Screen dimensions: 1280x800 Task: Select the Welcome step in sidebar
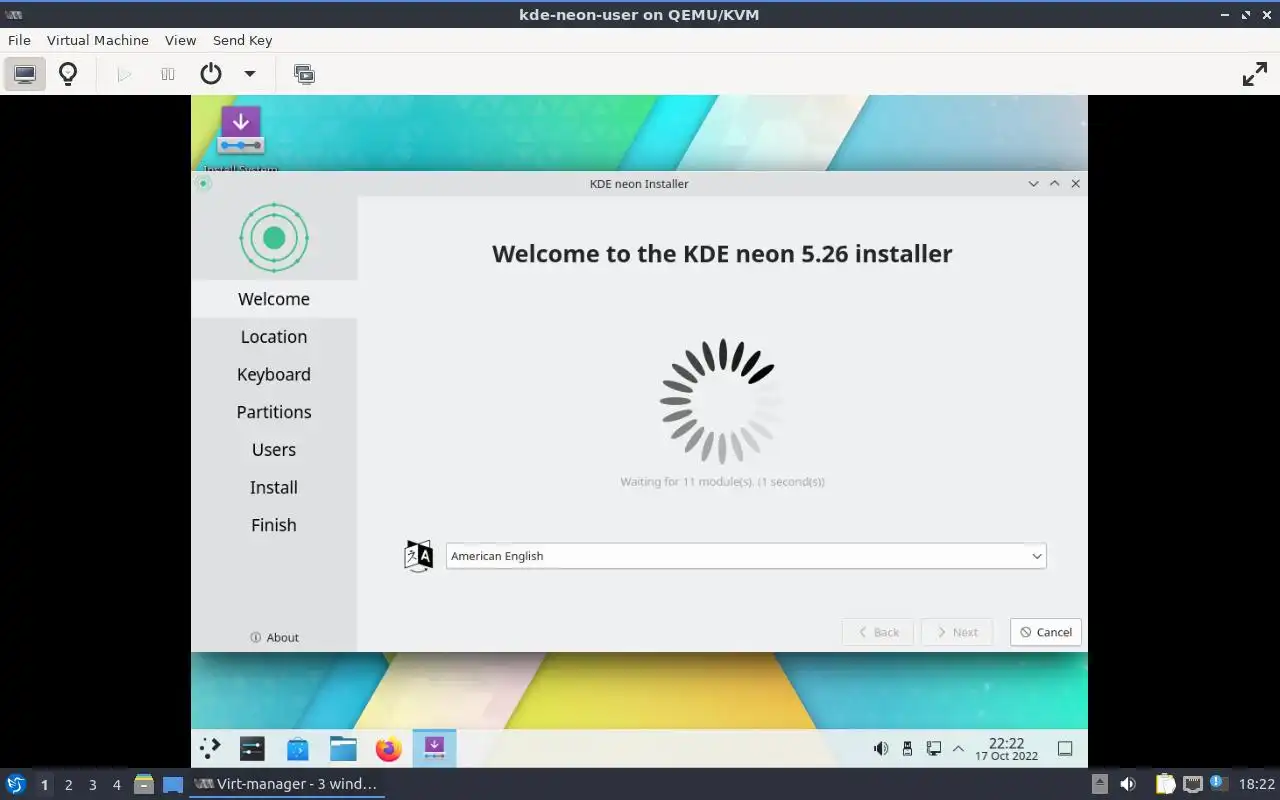pyautogui.click(x=274, y=299)
